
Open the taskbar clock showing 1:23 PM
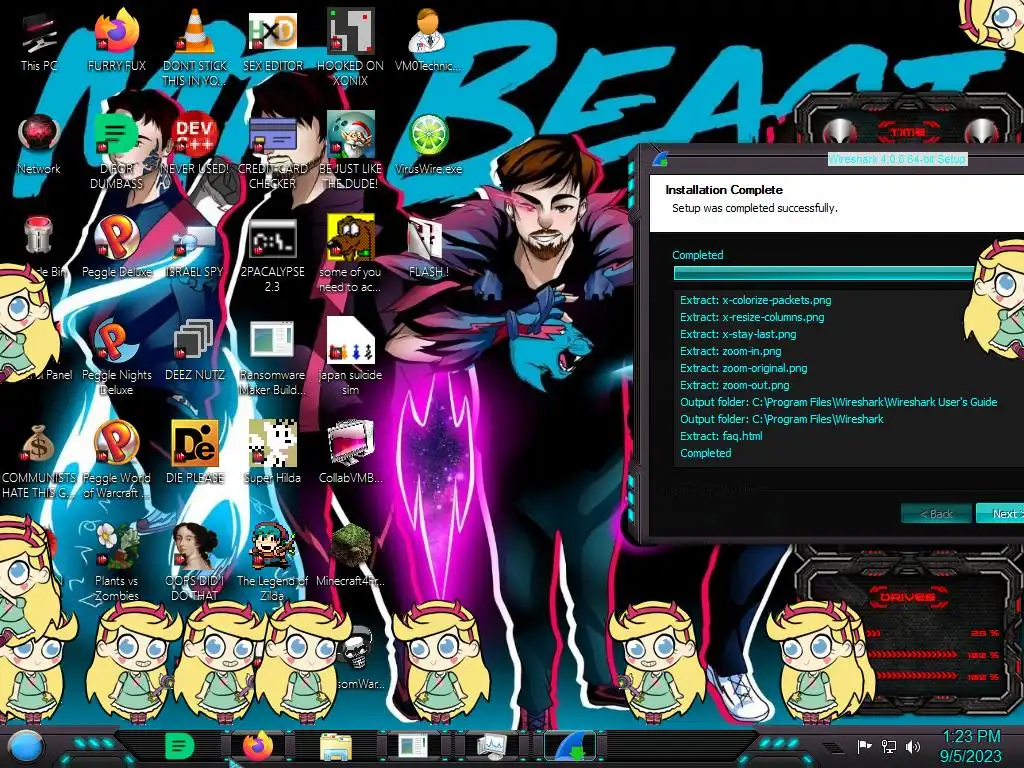pyautogui.click(x=971, y=746)
